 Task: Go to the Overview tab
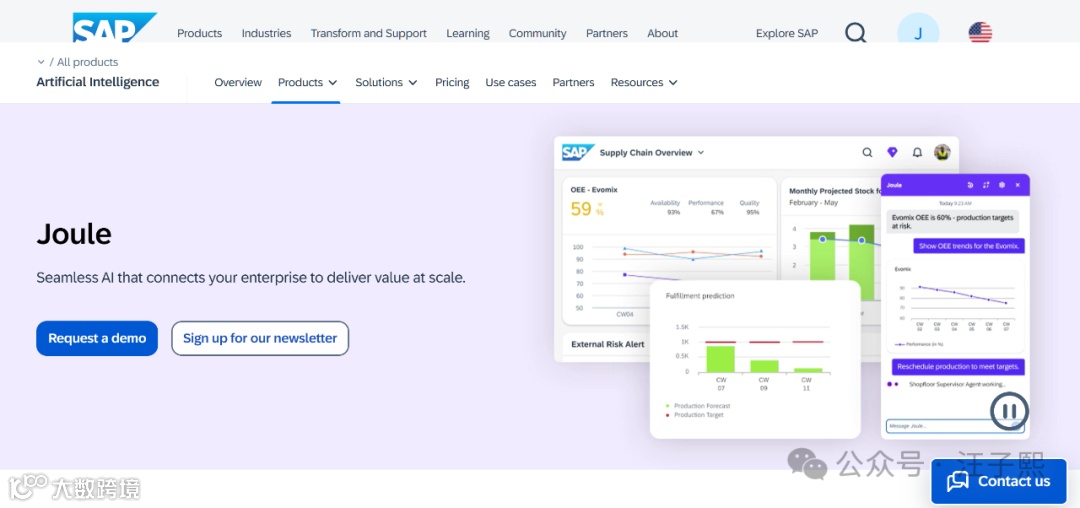[x=238, y=83]
